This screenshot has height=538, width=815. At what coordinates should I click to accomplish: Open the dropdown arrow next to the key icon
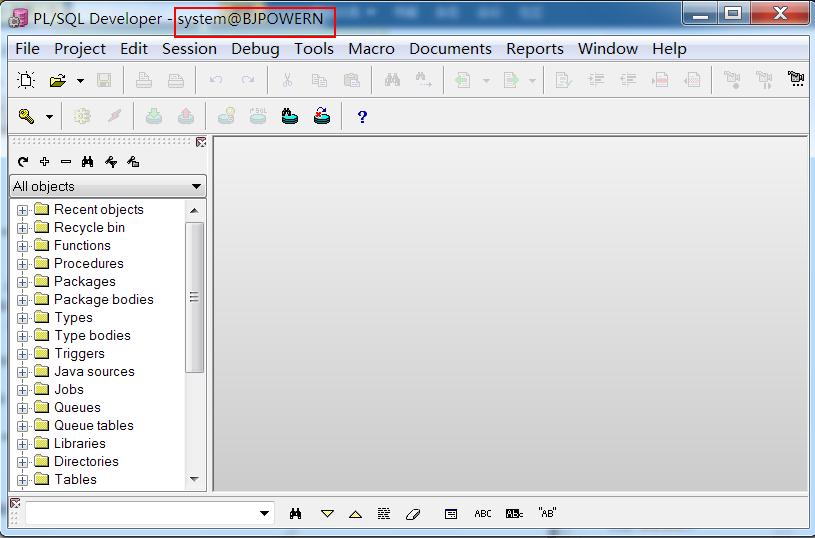click(49, 117)
